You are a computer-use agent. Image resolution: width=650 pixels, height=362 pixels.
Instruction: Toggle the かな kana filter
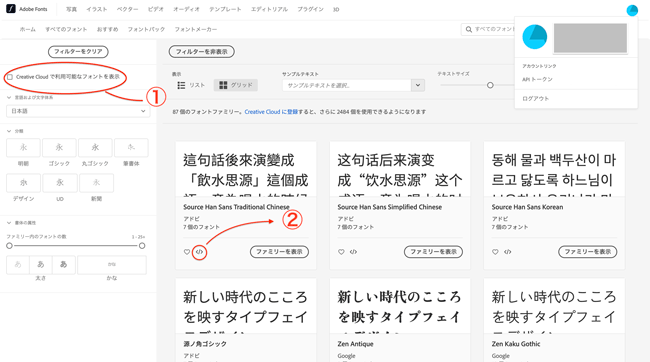coord(112,265)
